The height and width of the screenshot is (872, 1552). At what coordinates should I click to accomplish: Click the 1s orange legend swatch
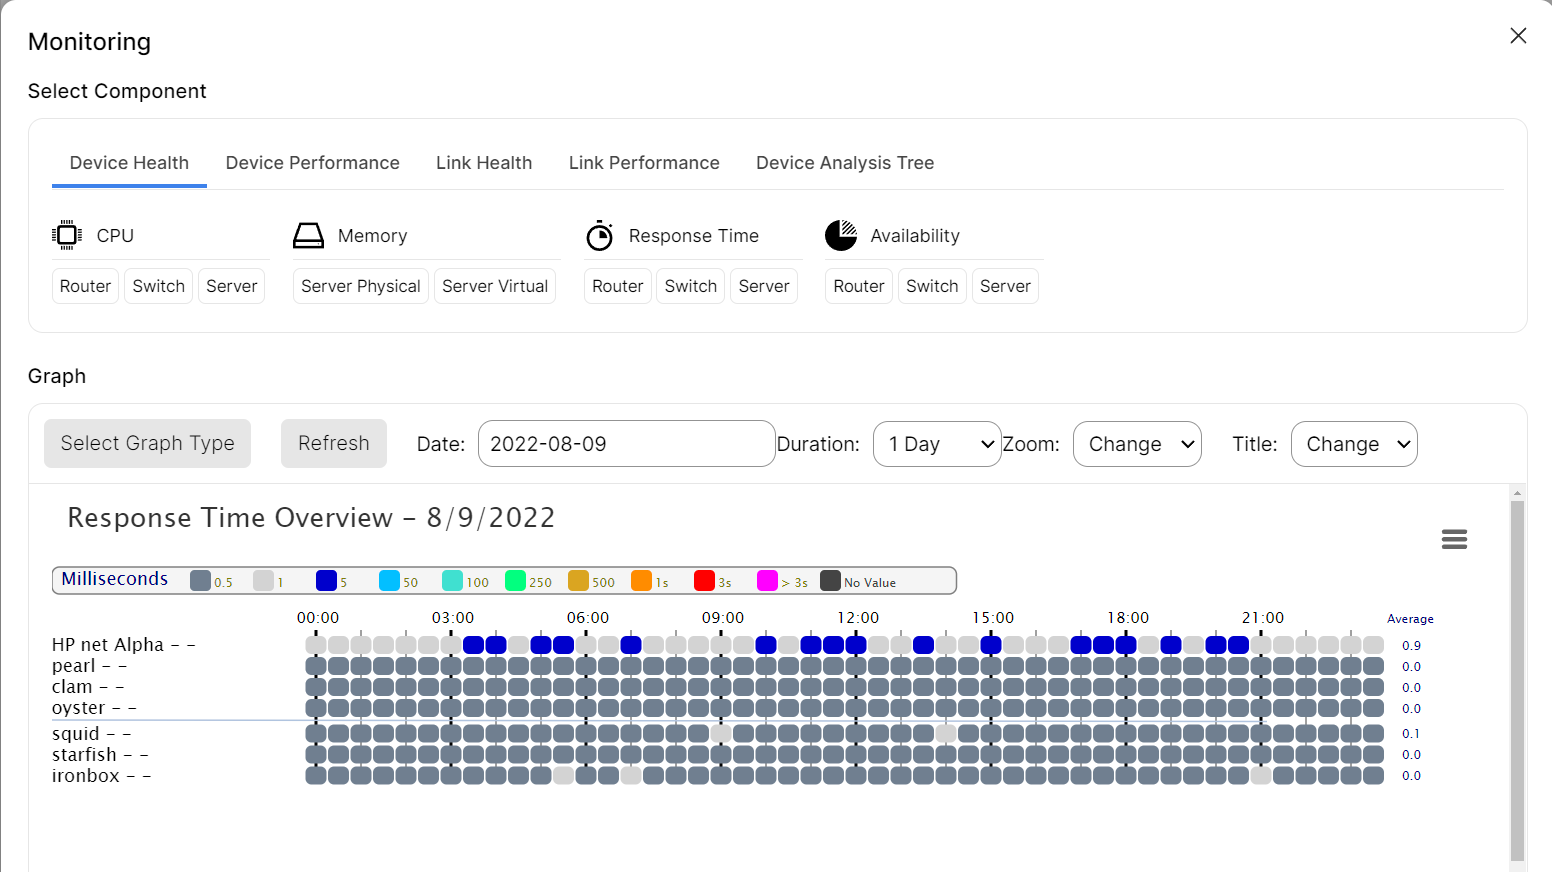(x=642, y=581)
